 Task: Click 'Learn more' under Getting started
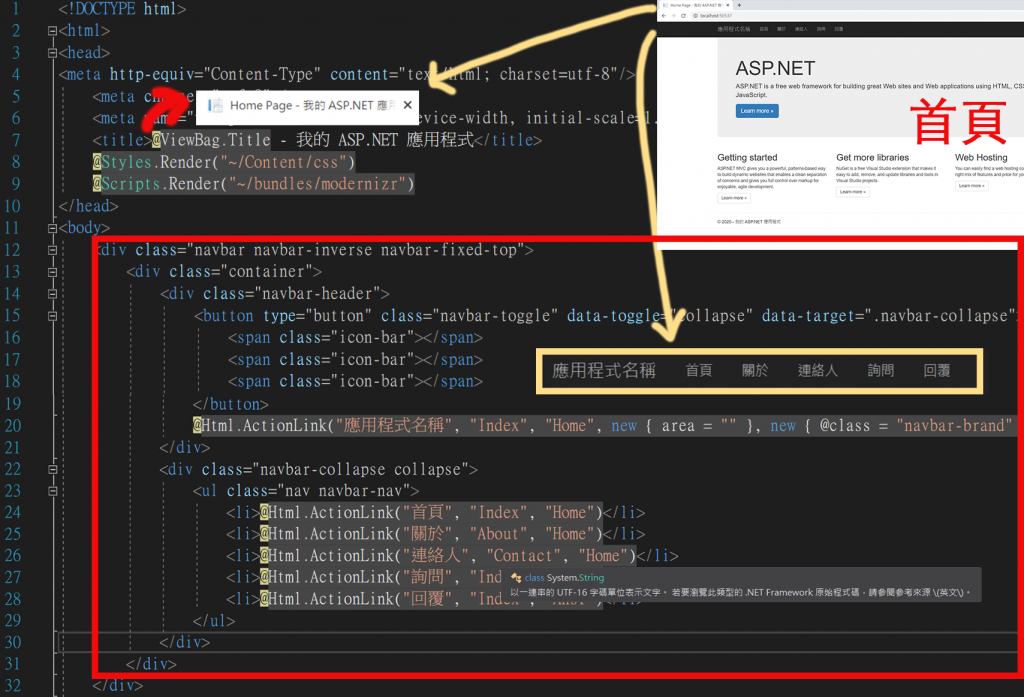pyautogui.click(x=733, y=198)
